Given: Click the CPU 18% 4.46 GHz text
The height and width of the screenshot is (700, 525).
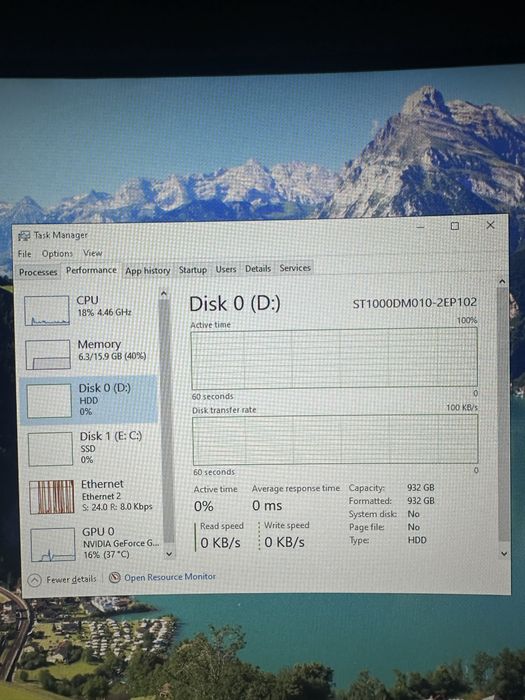Looking at the screenshot, I should point(104,312).
